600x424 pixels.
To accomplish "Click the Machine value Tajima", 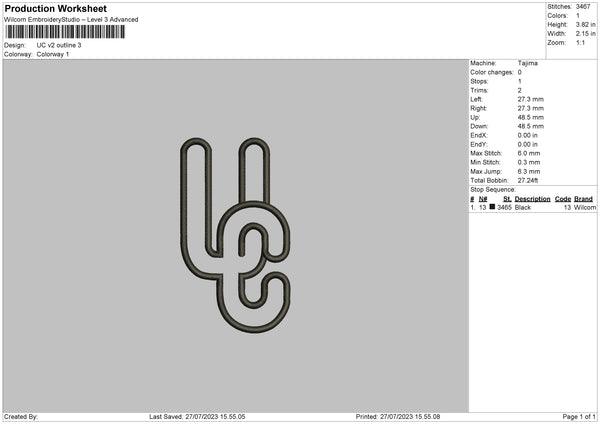I will click(x=528, y=63).
